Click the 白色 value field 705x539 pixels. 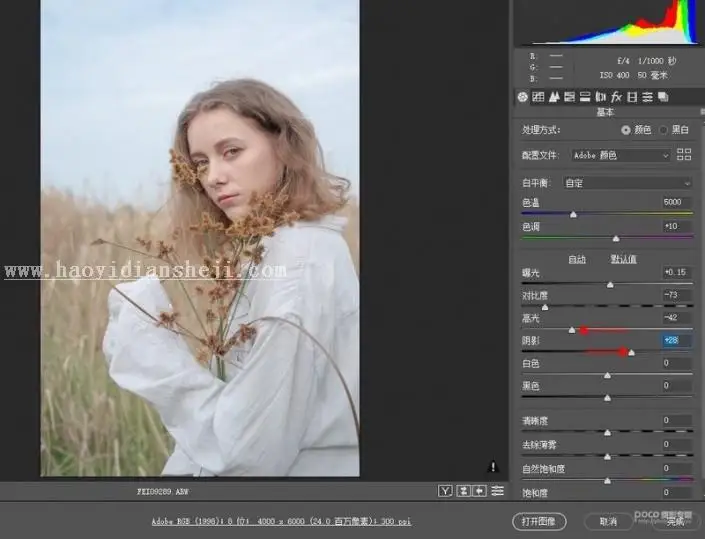point(676,363)
